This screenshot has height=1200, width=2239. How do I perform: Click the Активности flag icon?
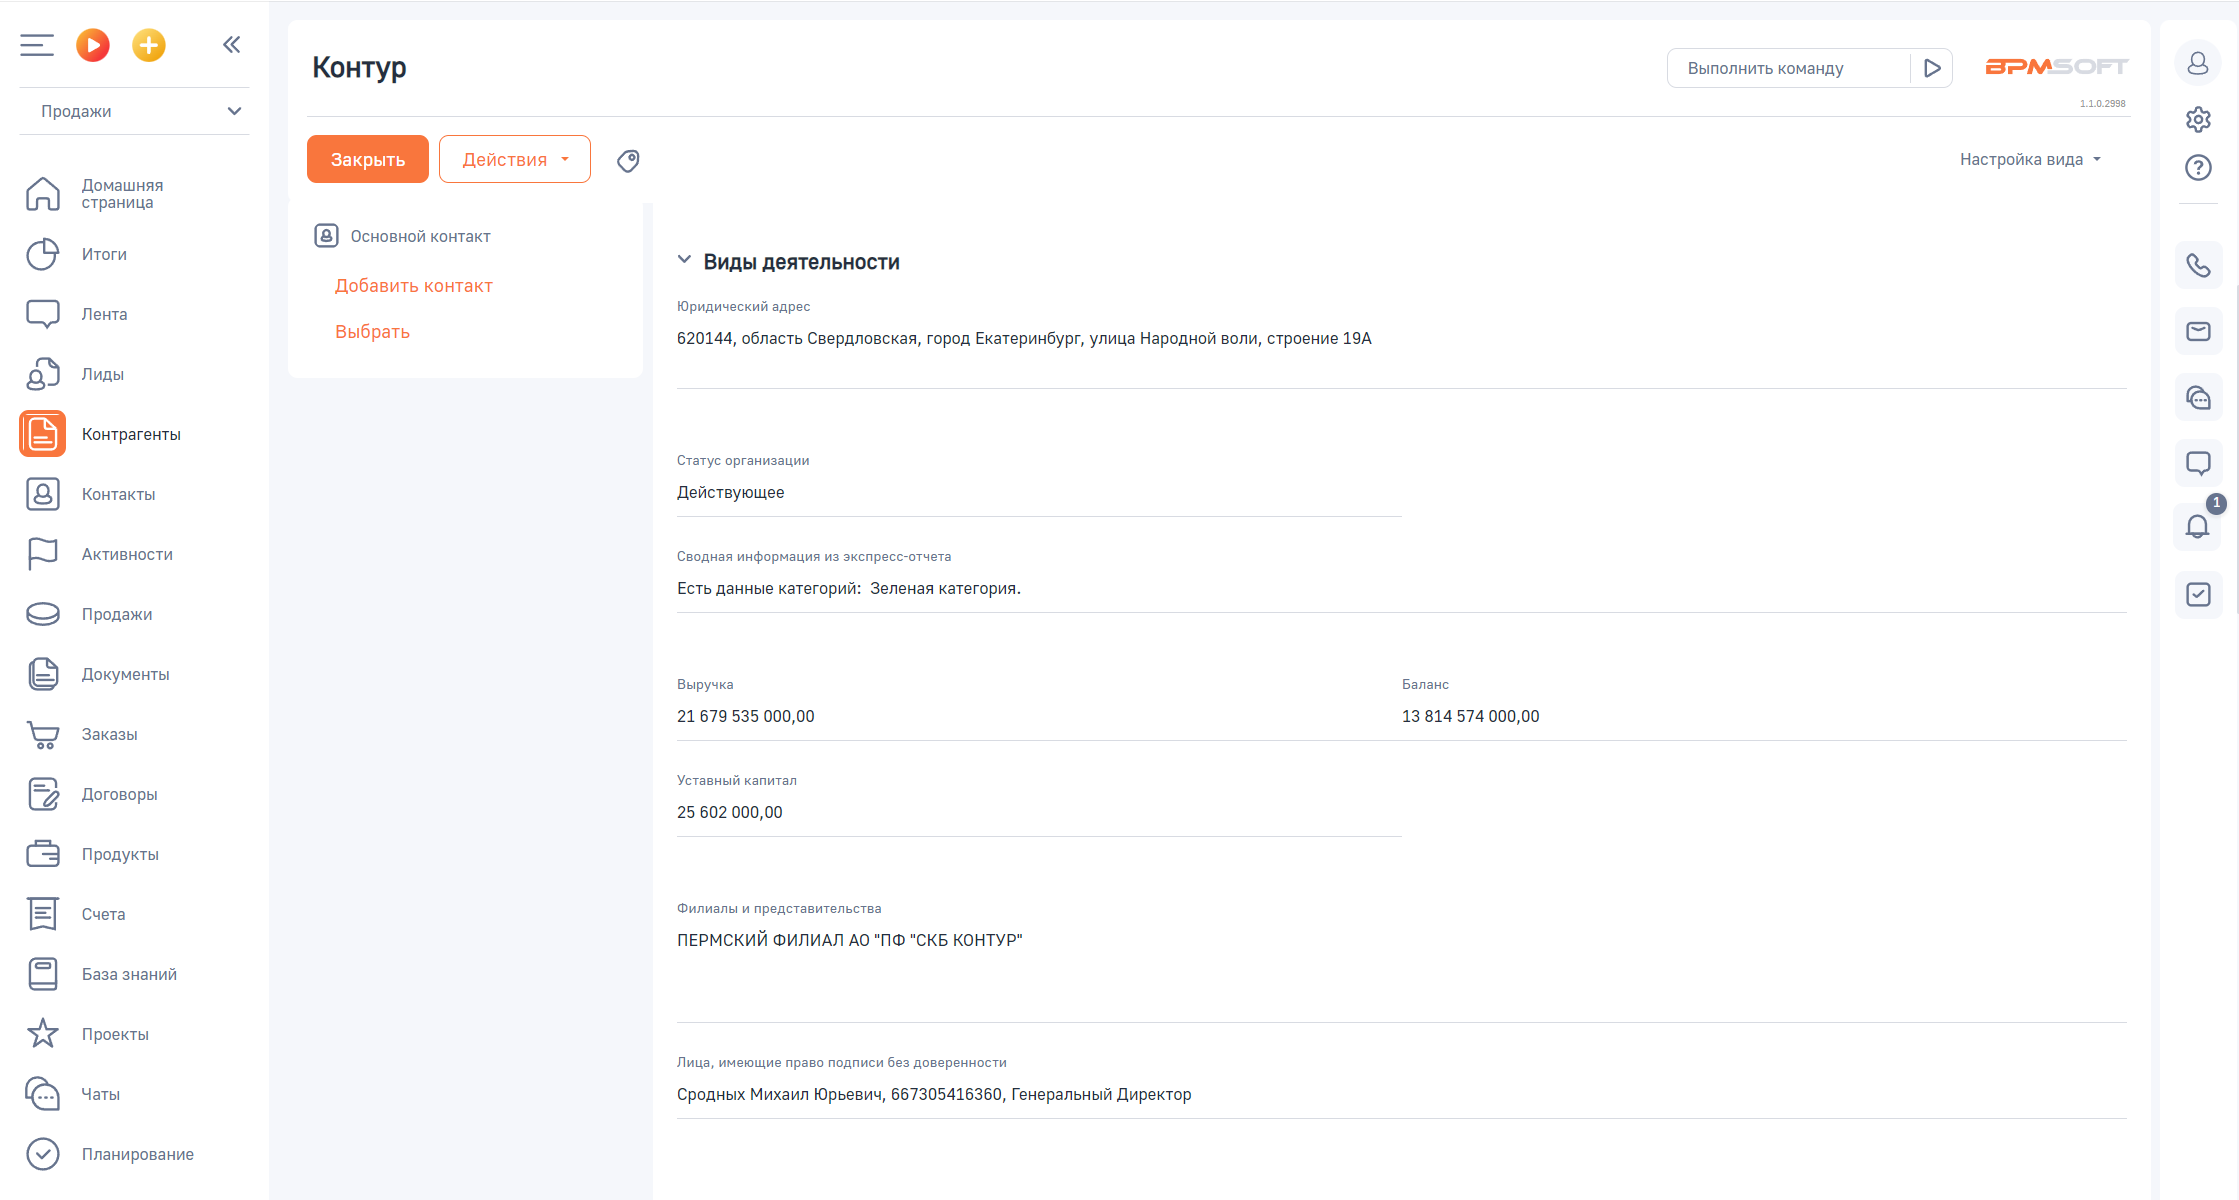tap(43, 554)
